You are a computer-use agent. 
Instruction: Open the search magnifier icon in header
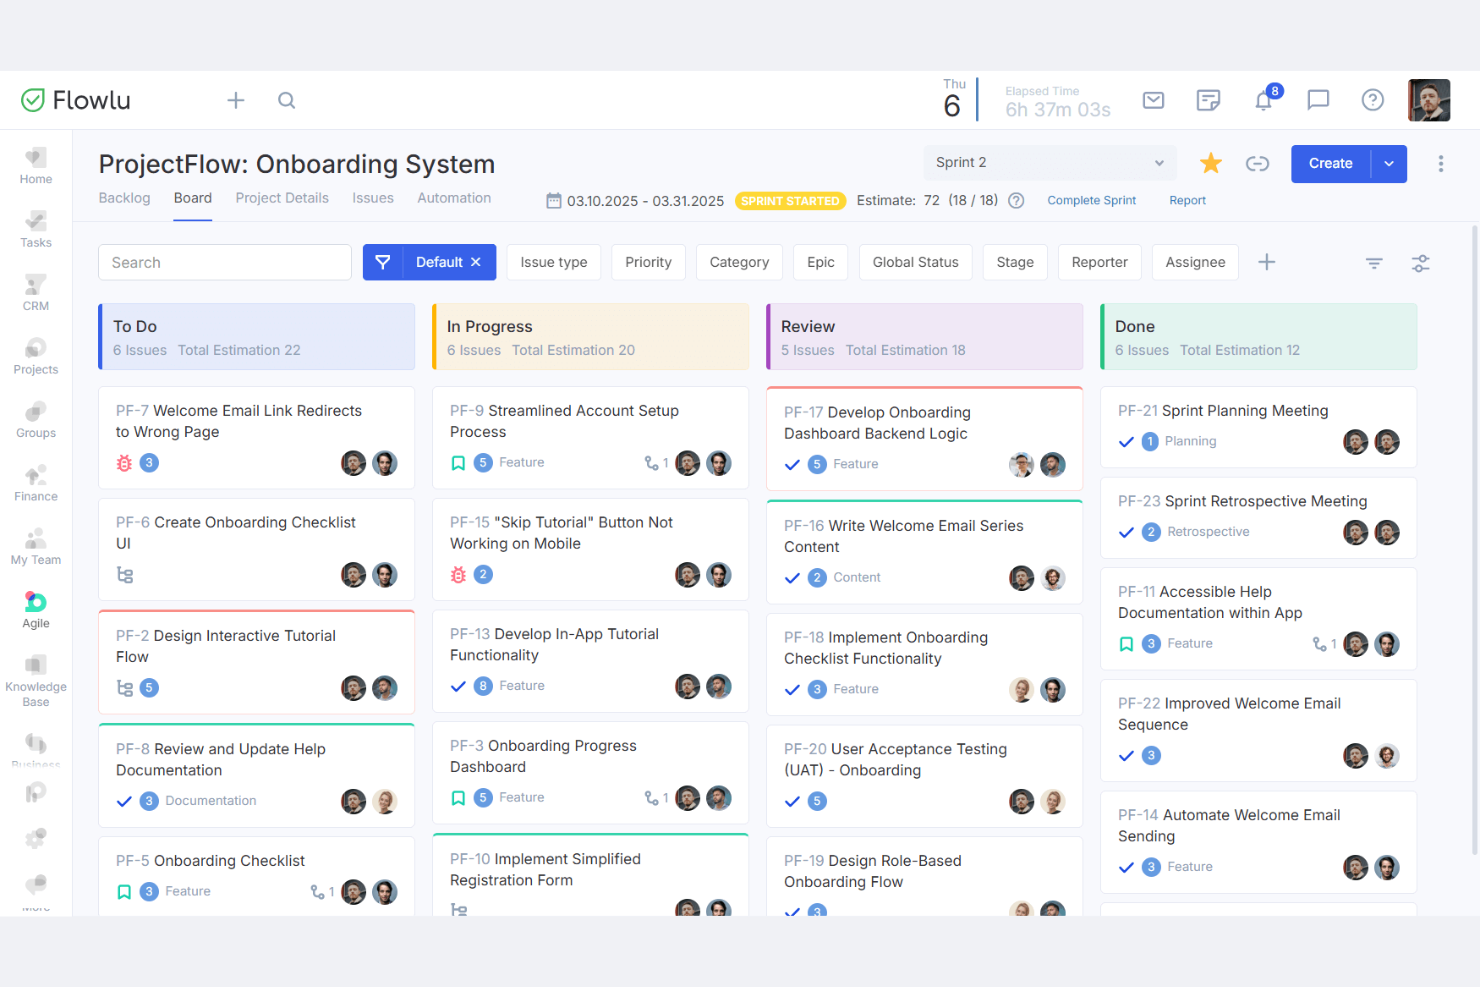coord(287,100)
